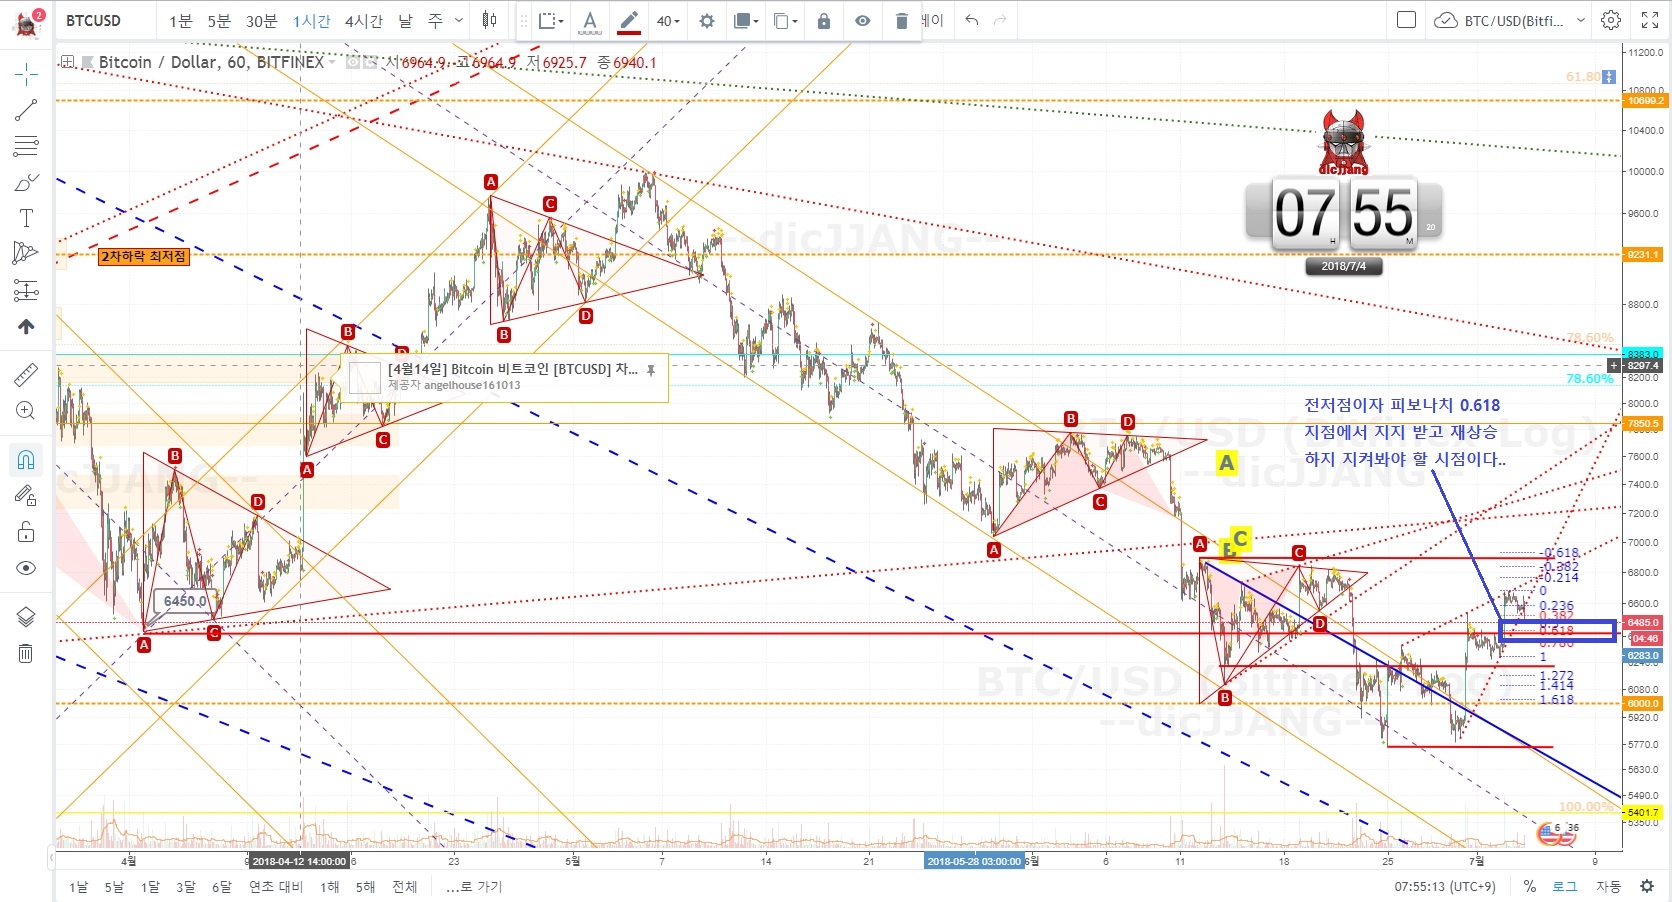The image size is (1672, 902).
Task: Open the candlestick chart style selector
Action: (489, 21)
